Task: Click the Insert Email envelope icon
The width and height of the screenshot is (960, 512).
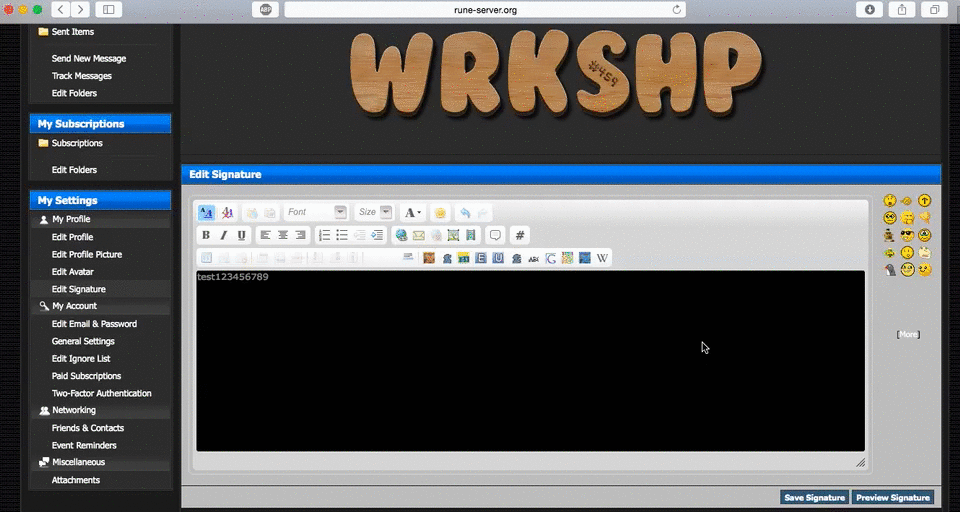Action: pyautogui.click(x=419, y=235)
